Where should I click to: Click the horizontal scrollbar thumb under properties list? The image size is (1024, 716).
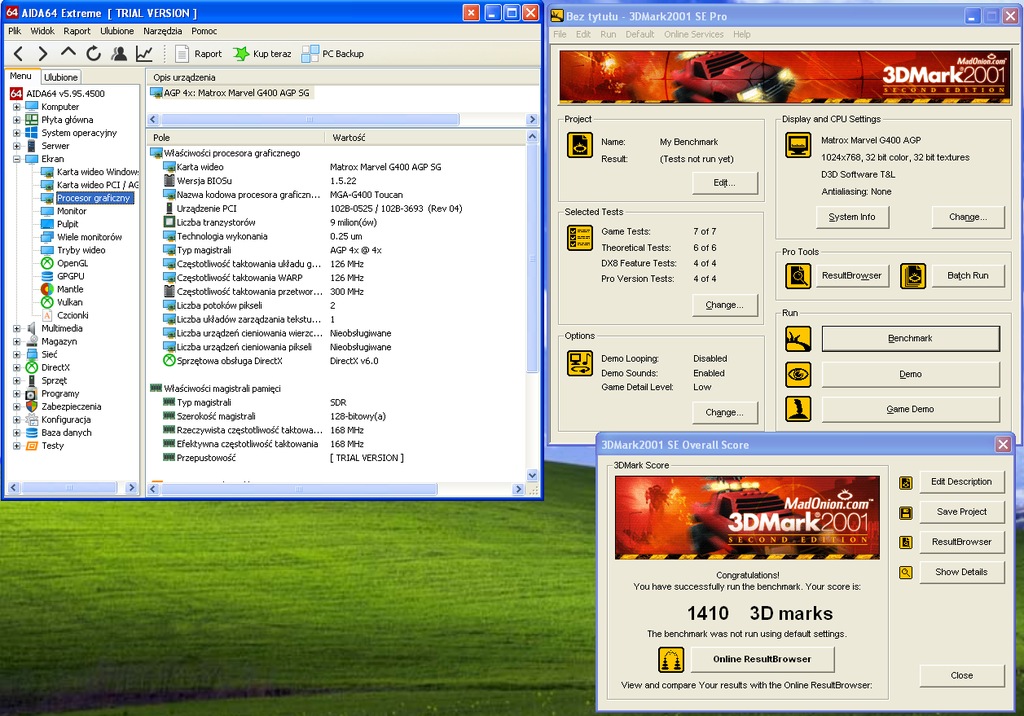coord(299,489)
